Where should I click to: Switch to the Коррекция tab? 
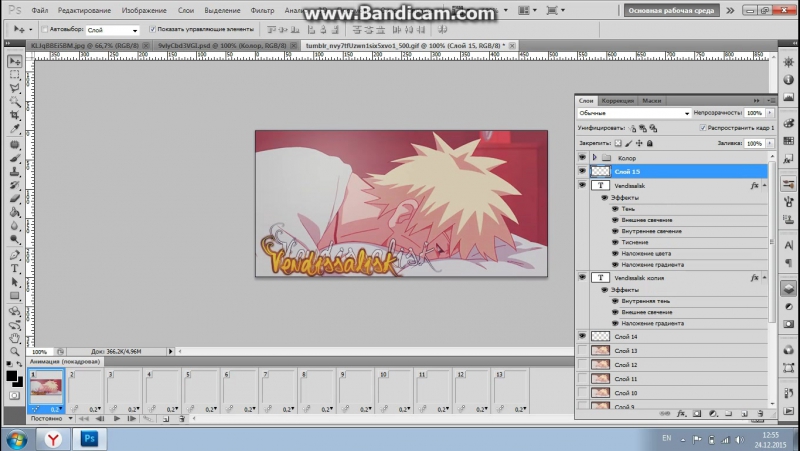pos(617,101)
